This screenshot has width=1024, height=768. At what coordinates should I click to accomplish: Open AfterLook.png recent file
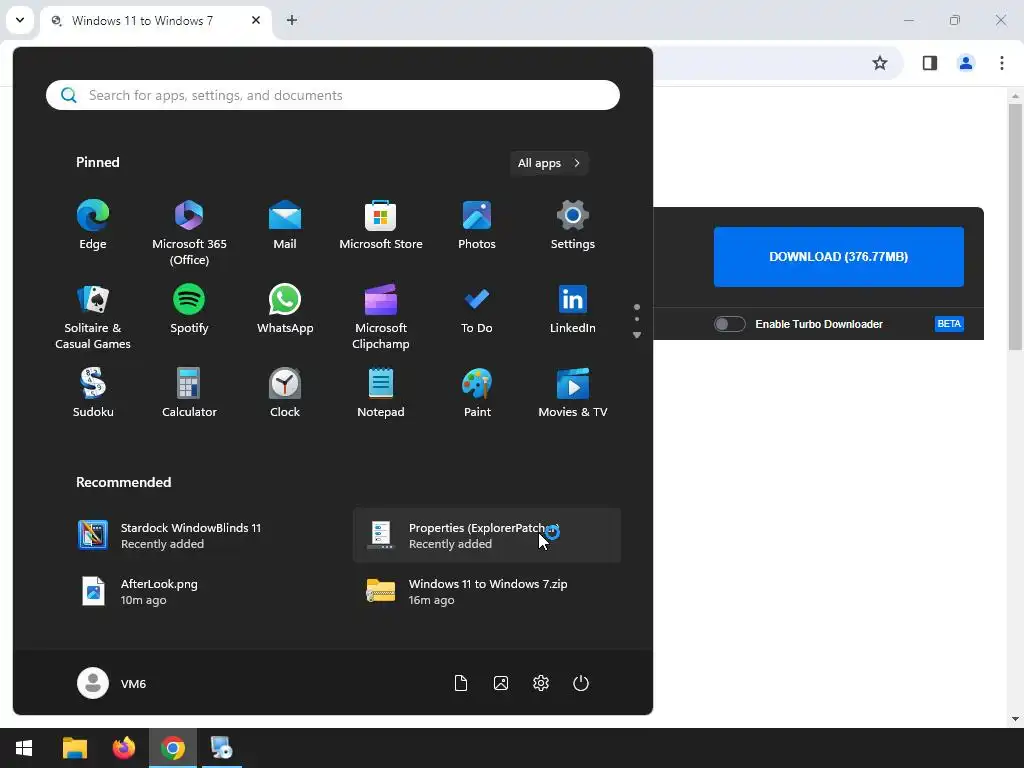tap(199, 592)
